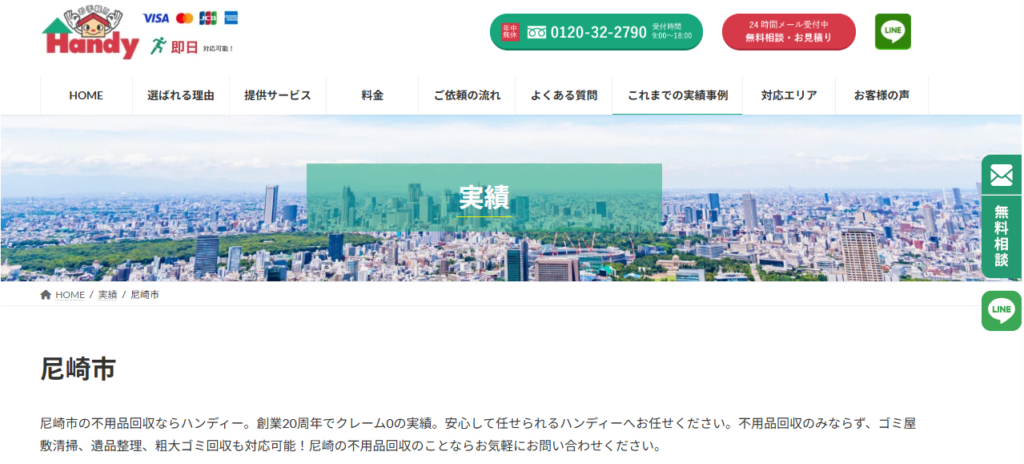Open ご依頼の流れ menu item
This screenshot has height=464, width=1024.
[467, 96]
